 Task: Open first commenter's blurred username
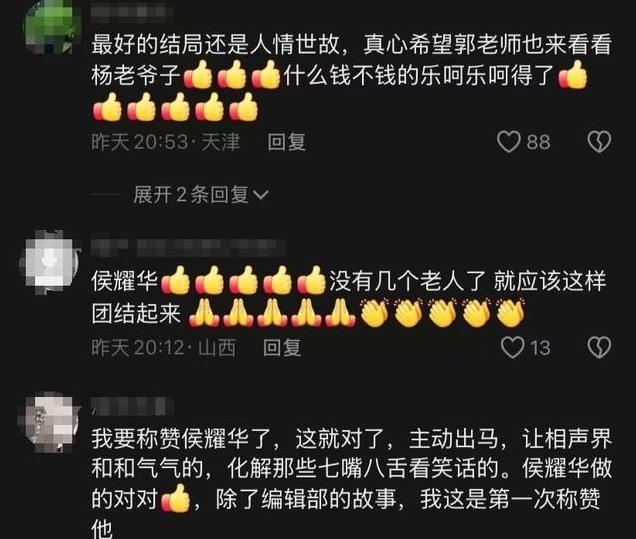132,12
